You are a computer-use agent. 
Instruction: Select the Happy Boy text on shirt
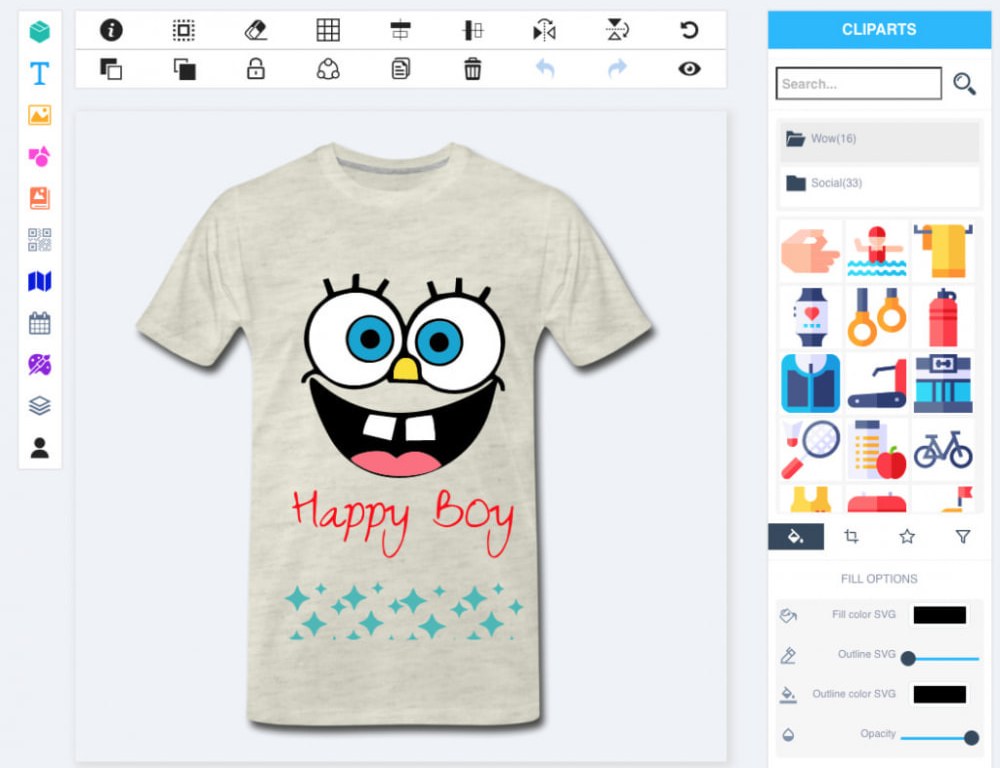tap(403, 522)
